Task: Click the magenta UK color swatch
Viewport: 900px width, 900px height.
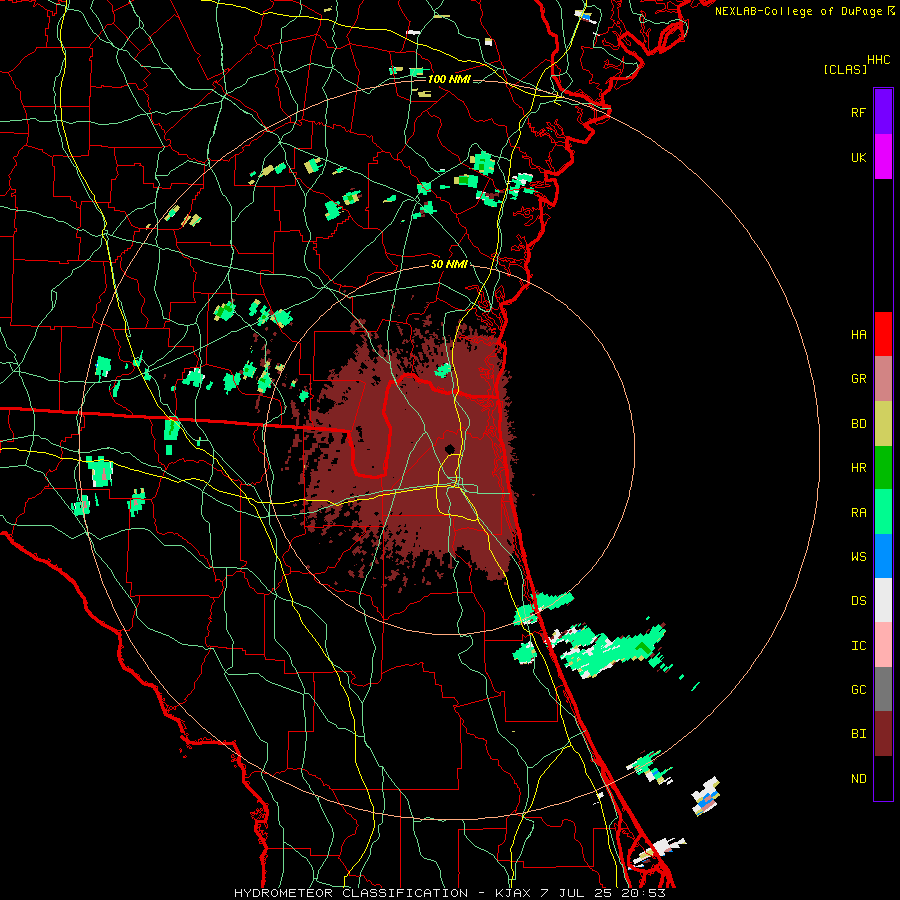Action: point(883,157)
